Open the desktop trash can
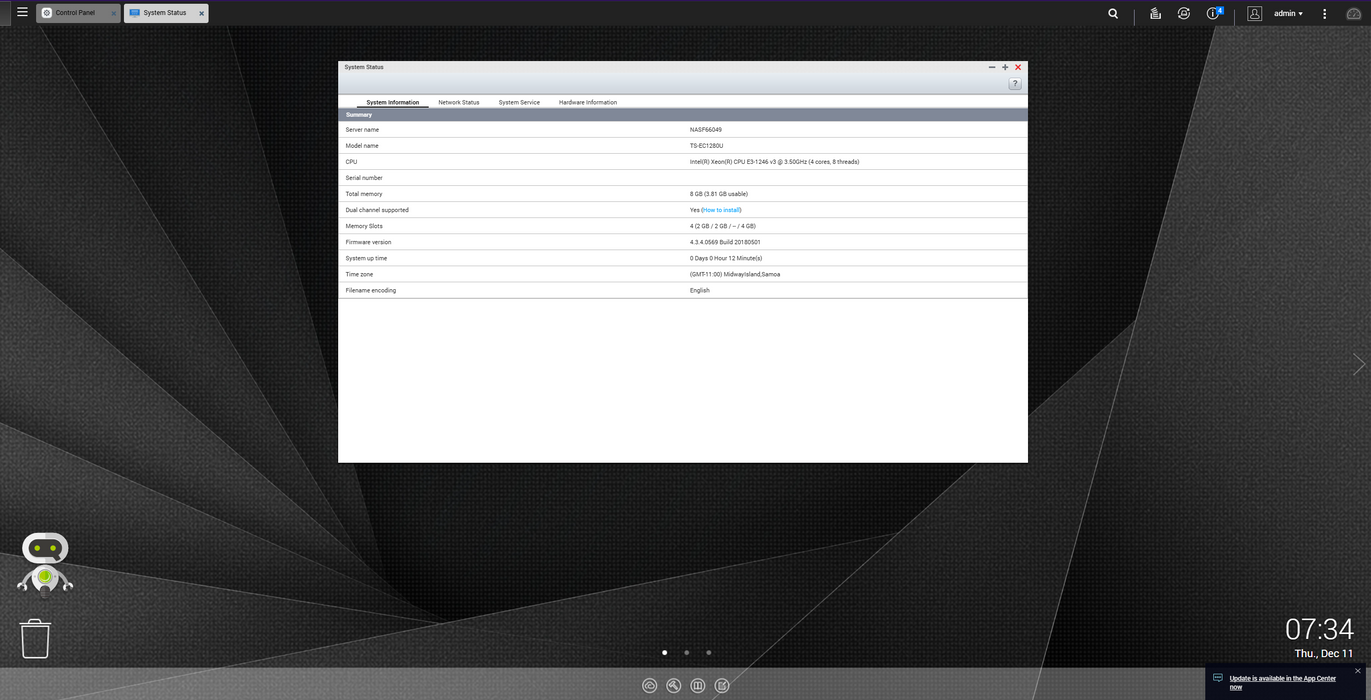The width and height of the screenshot is (1371, 700). point(35,638)
